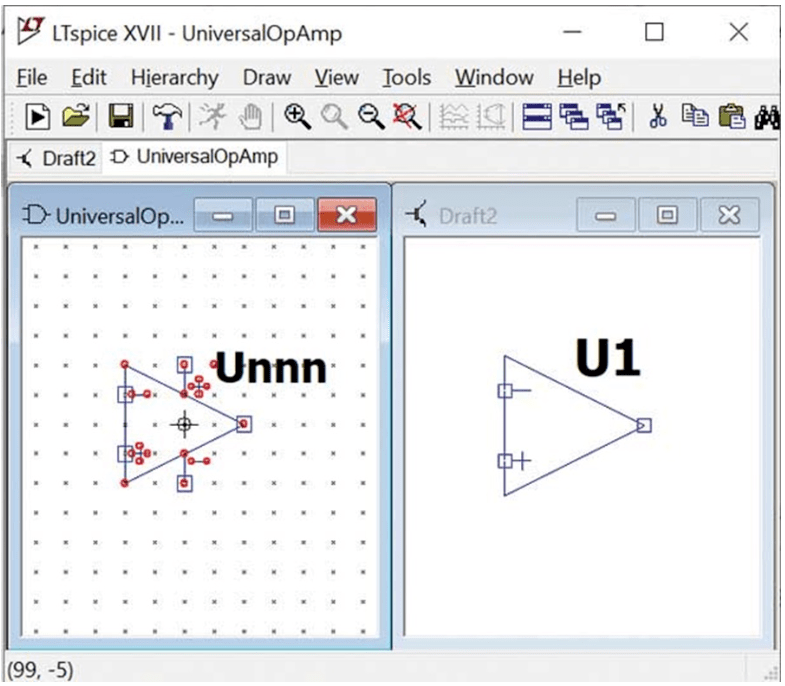Screen dimensions: 785x686
Task: Click U1 non-inverting input pin in Draft2
Action: tap(505, 461)
